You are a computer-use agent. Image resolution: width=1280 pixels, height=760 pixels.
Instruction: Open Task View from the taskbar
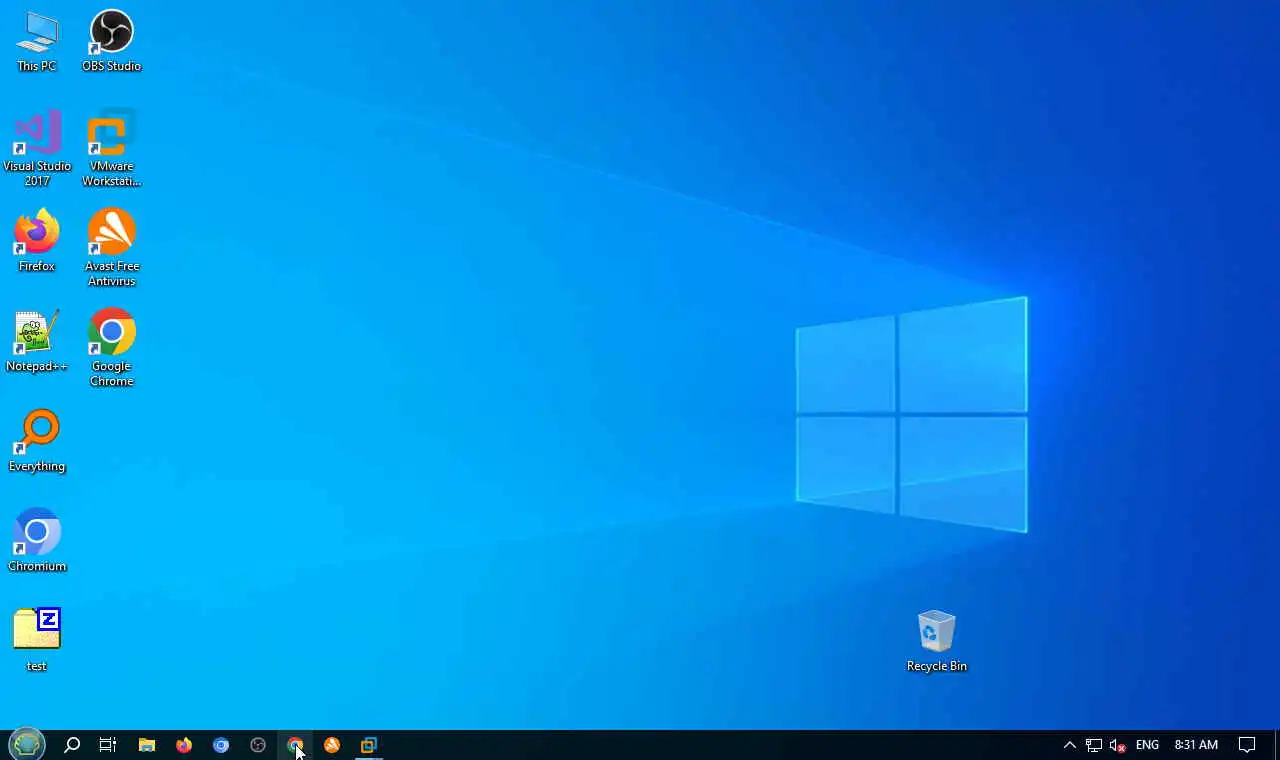[108, 745]
